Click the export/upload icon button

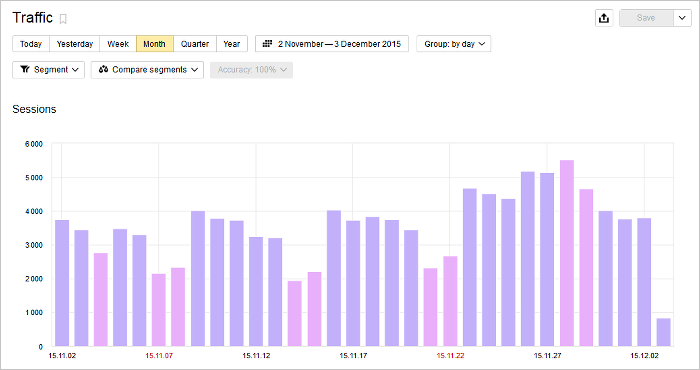tap(604, 18)
